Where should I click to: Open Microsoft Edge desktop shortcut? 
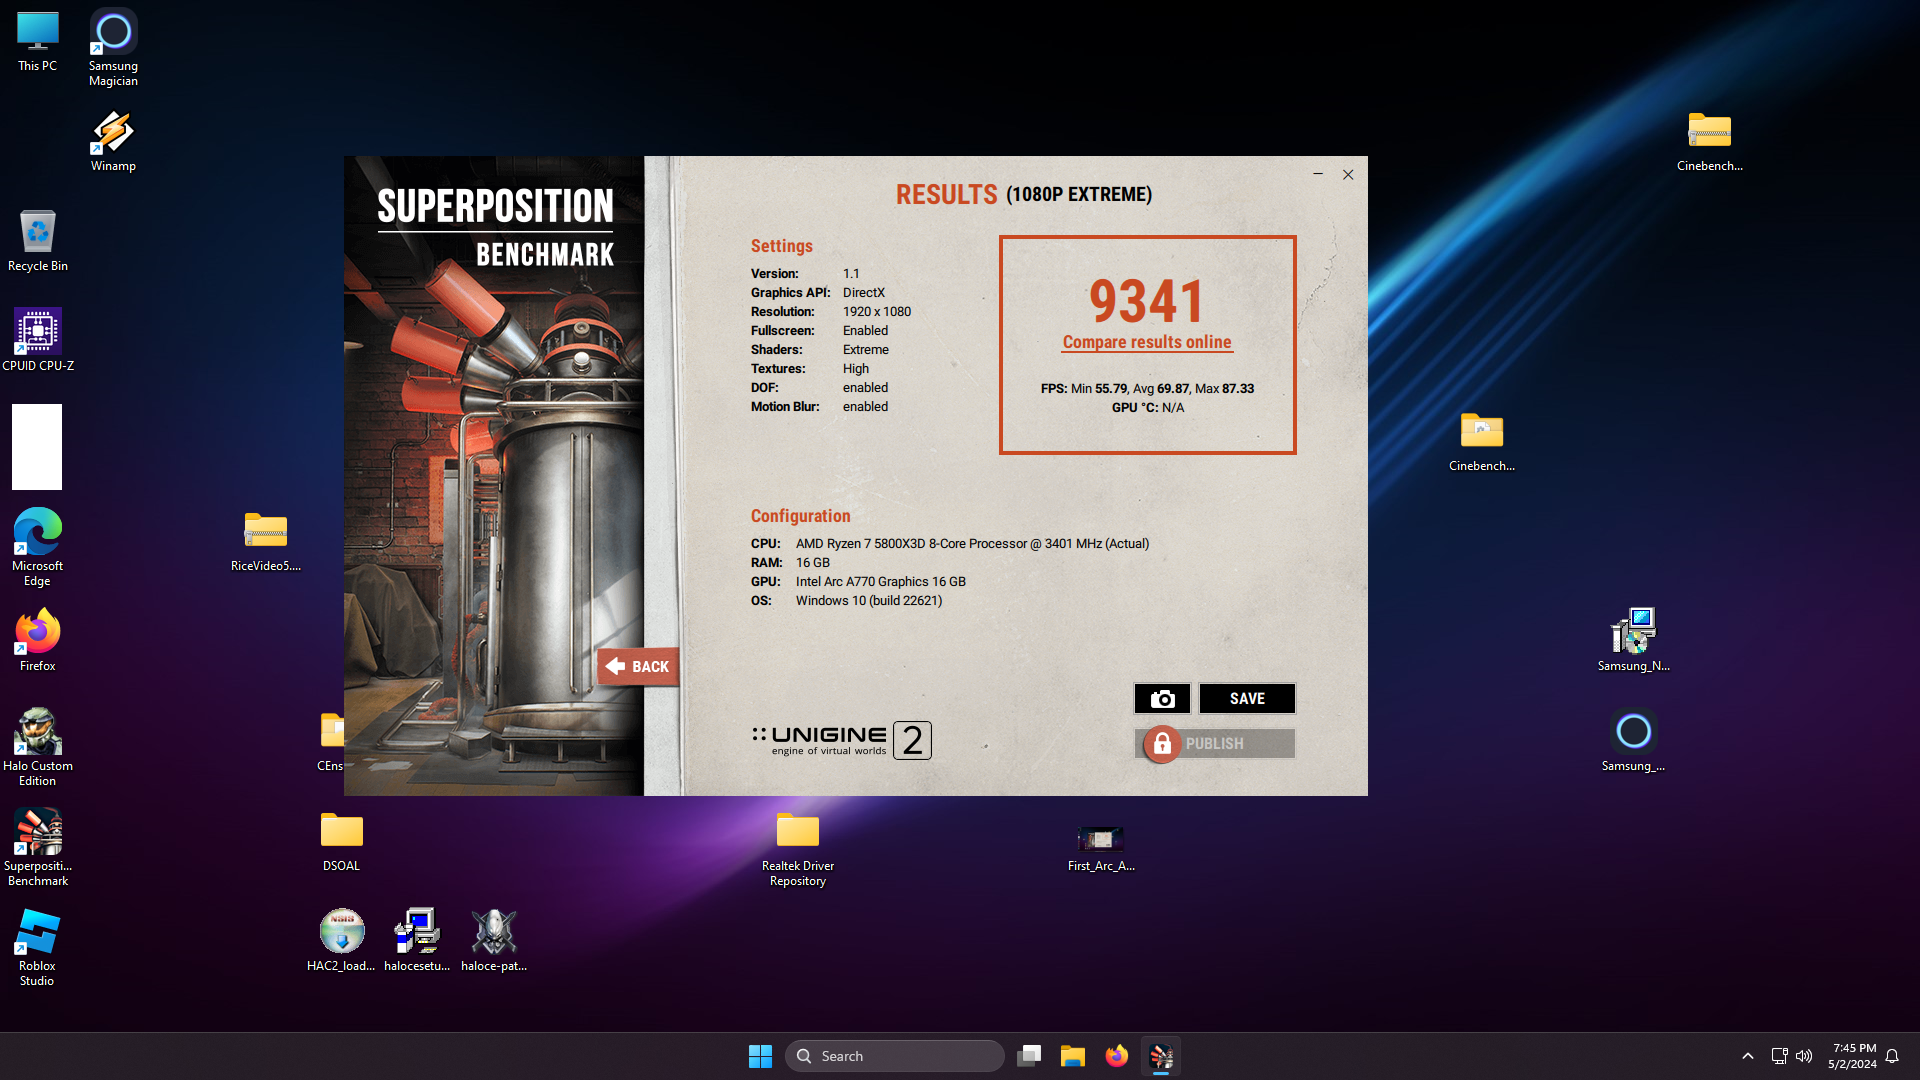[38, 547]
